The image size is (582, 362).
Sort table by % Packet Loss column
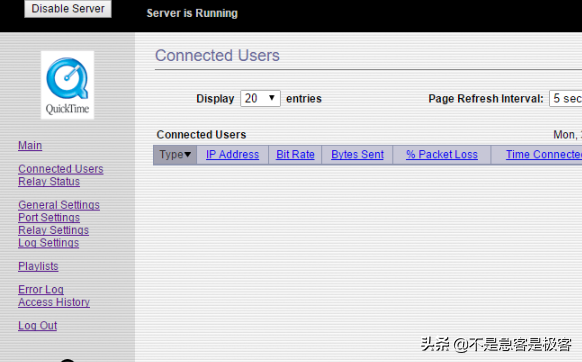pos(442,154)
